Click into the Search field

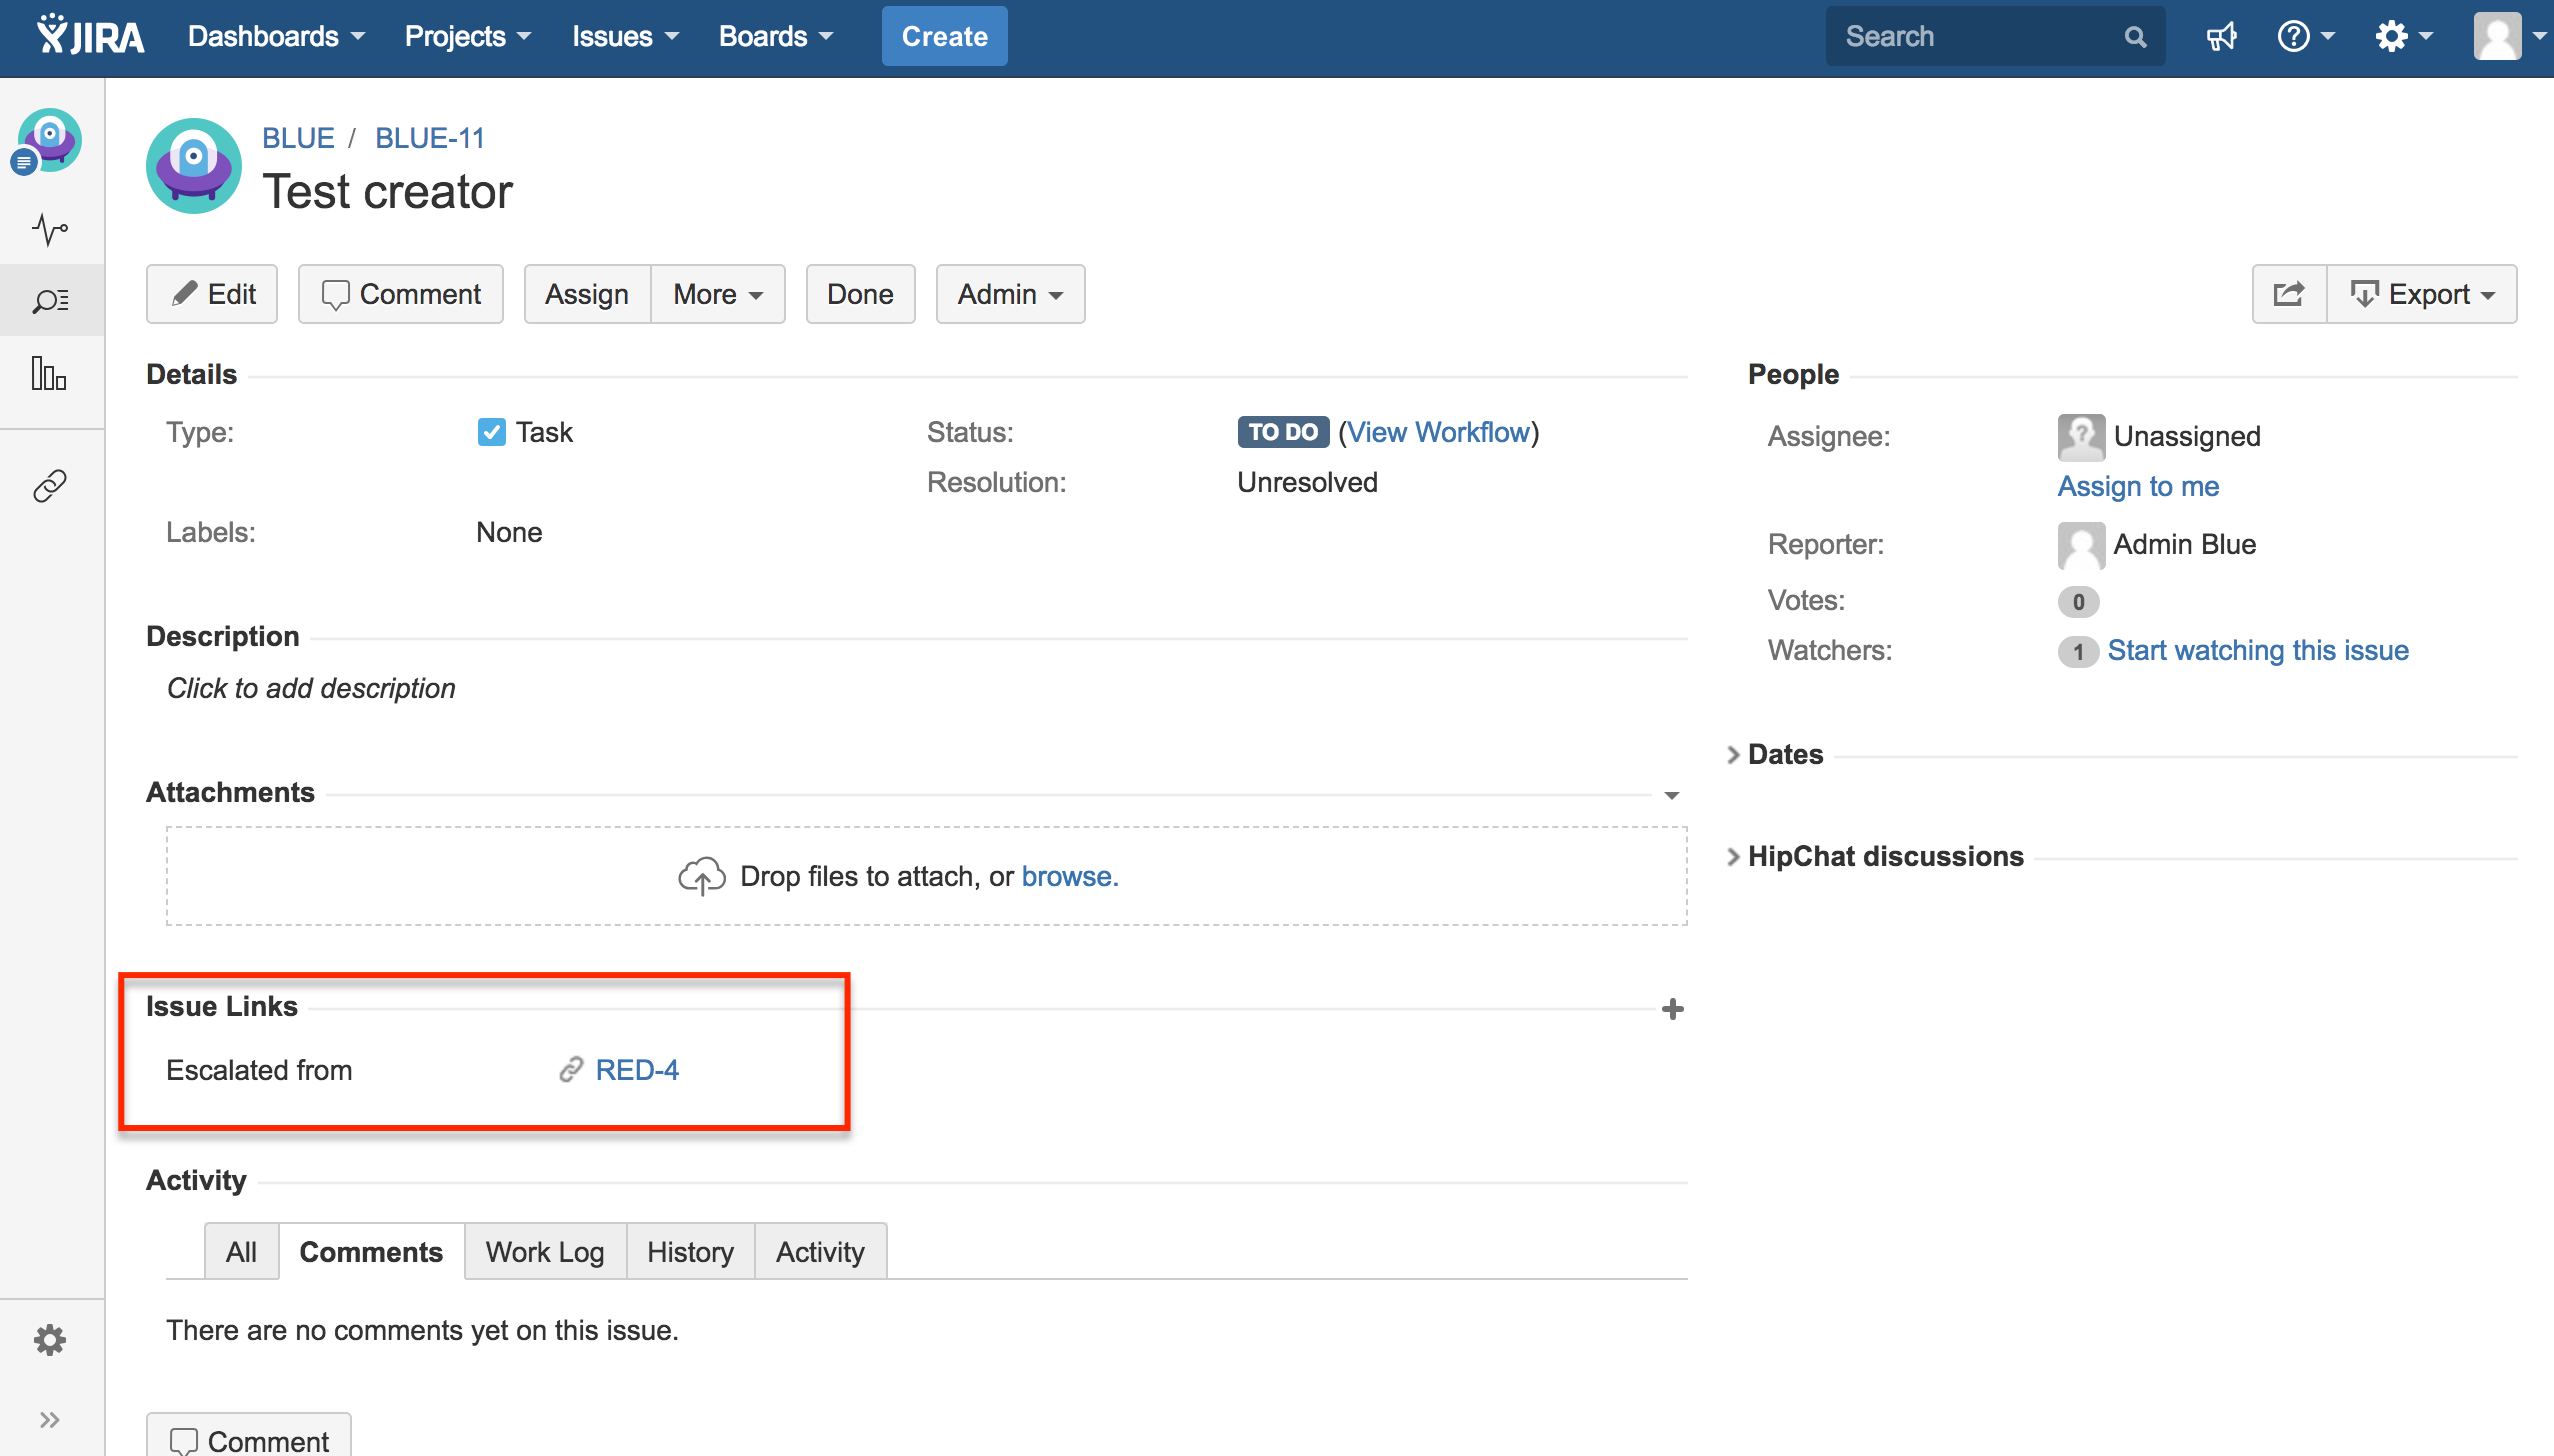coord(1975,37)
